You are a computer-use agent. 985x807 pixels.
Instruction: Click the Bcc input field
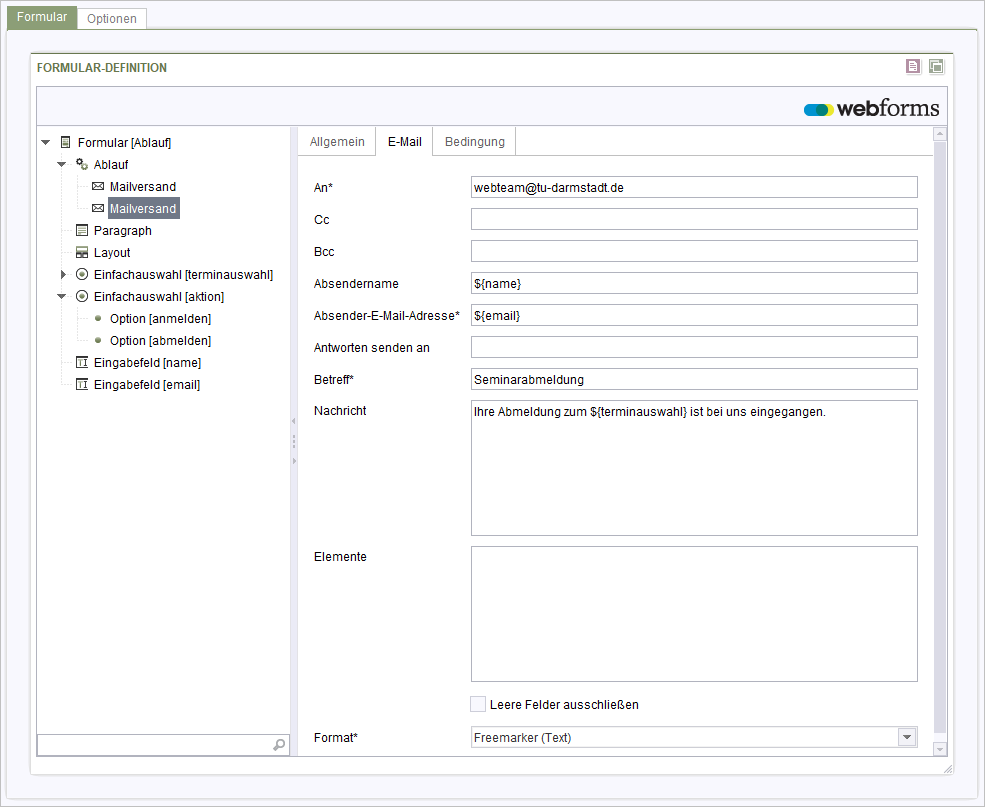pos(694,251)
